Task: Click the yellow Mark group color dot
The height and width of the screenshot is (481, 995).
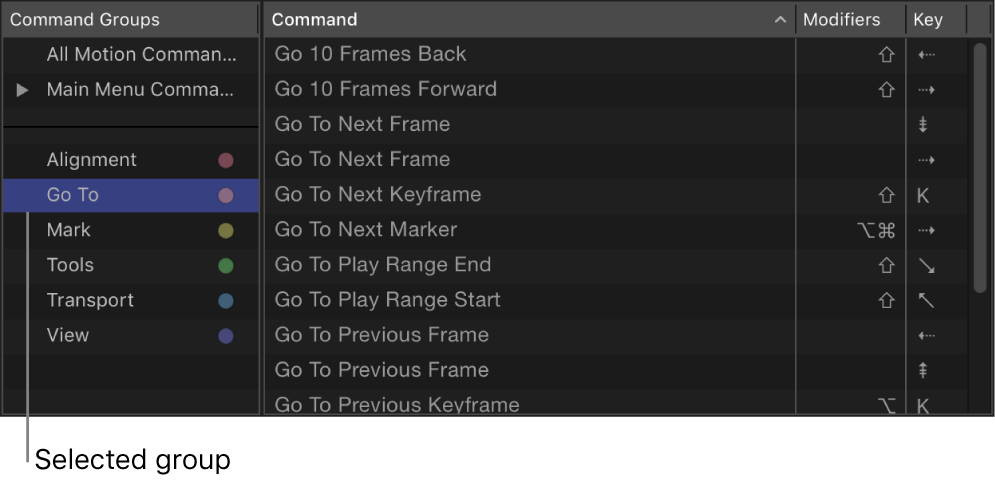Action: tap(226, 231)
